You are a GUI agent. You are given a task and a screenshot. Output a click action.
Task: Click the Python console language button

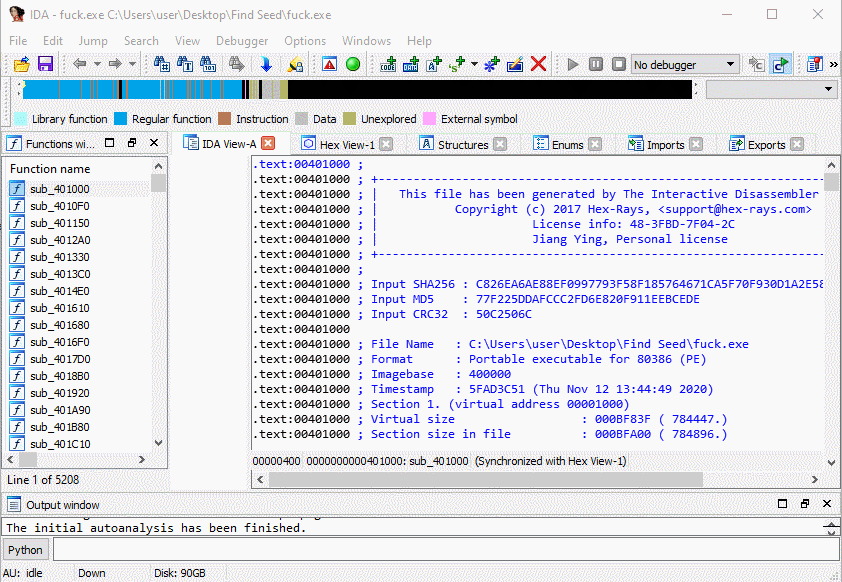[25, 550]
